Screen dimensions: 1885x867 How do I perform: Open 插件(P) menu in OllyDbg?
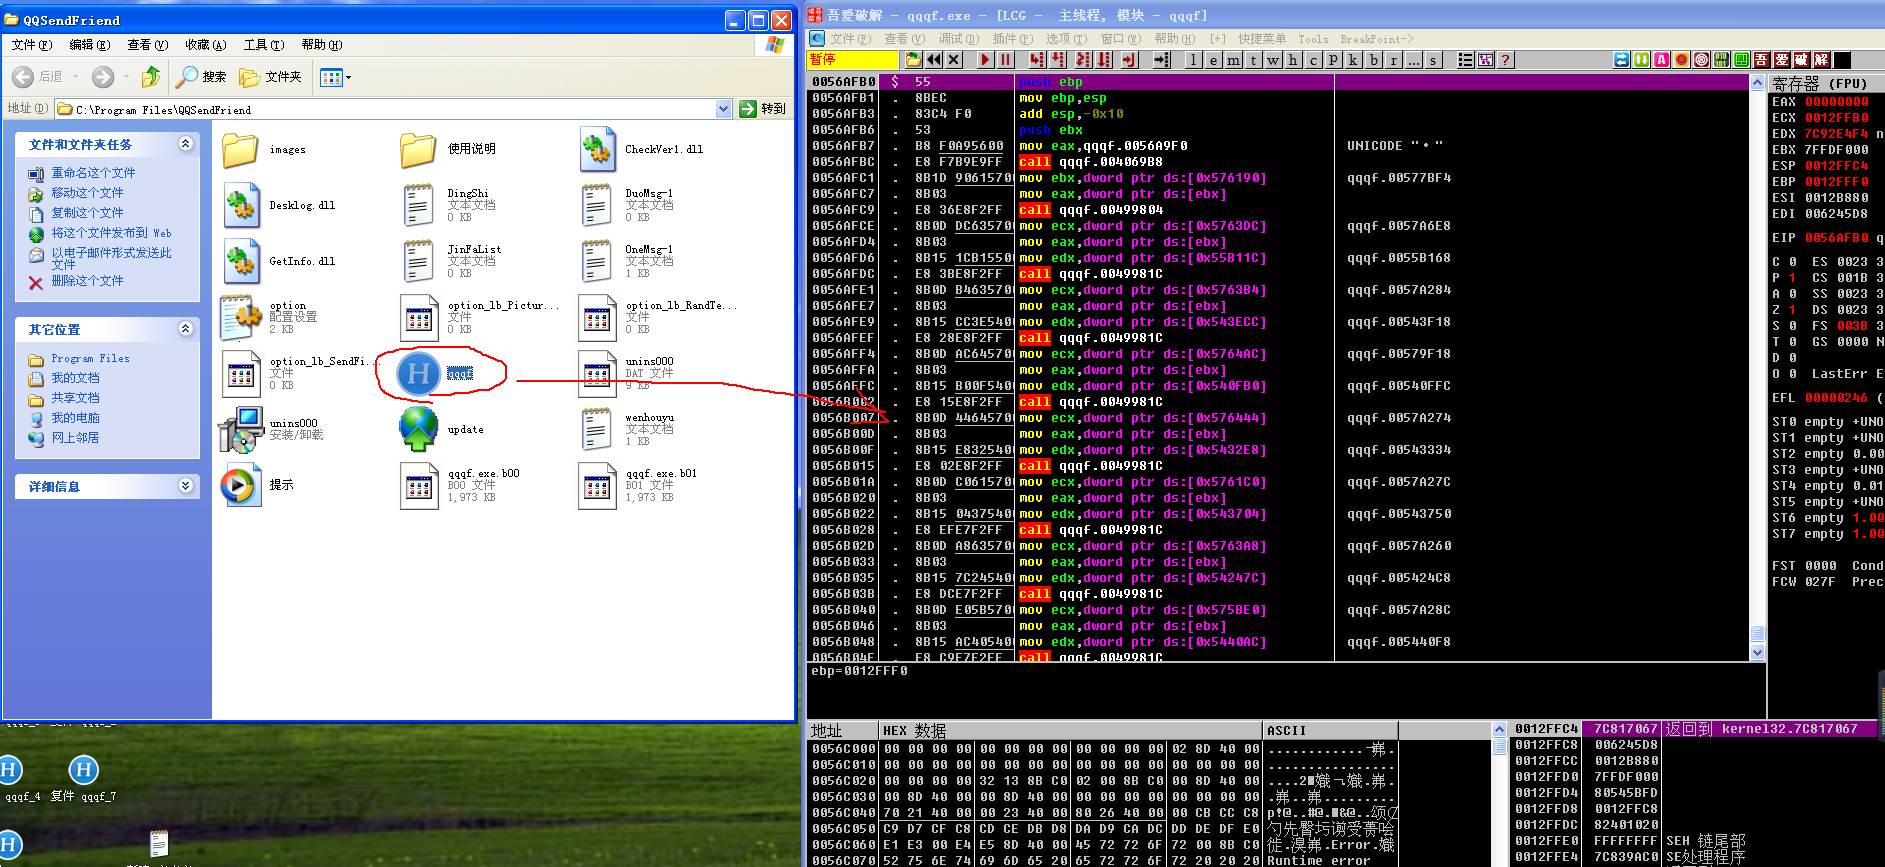(x=1012, y=39)
